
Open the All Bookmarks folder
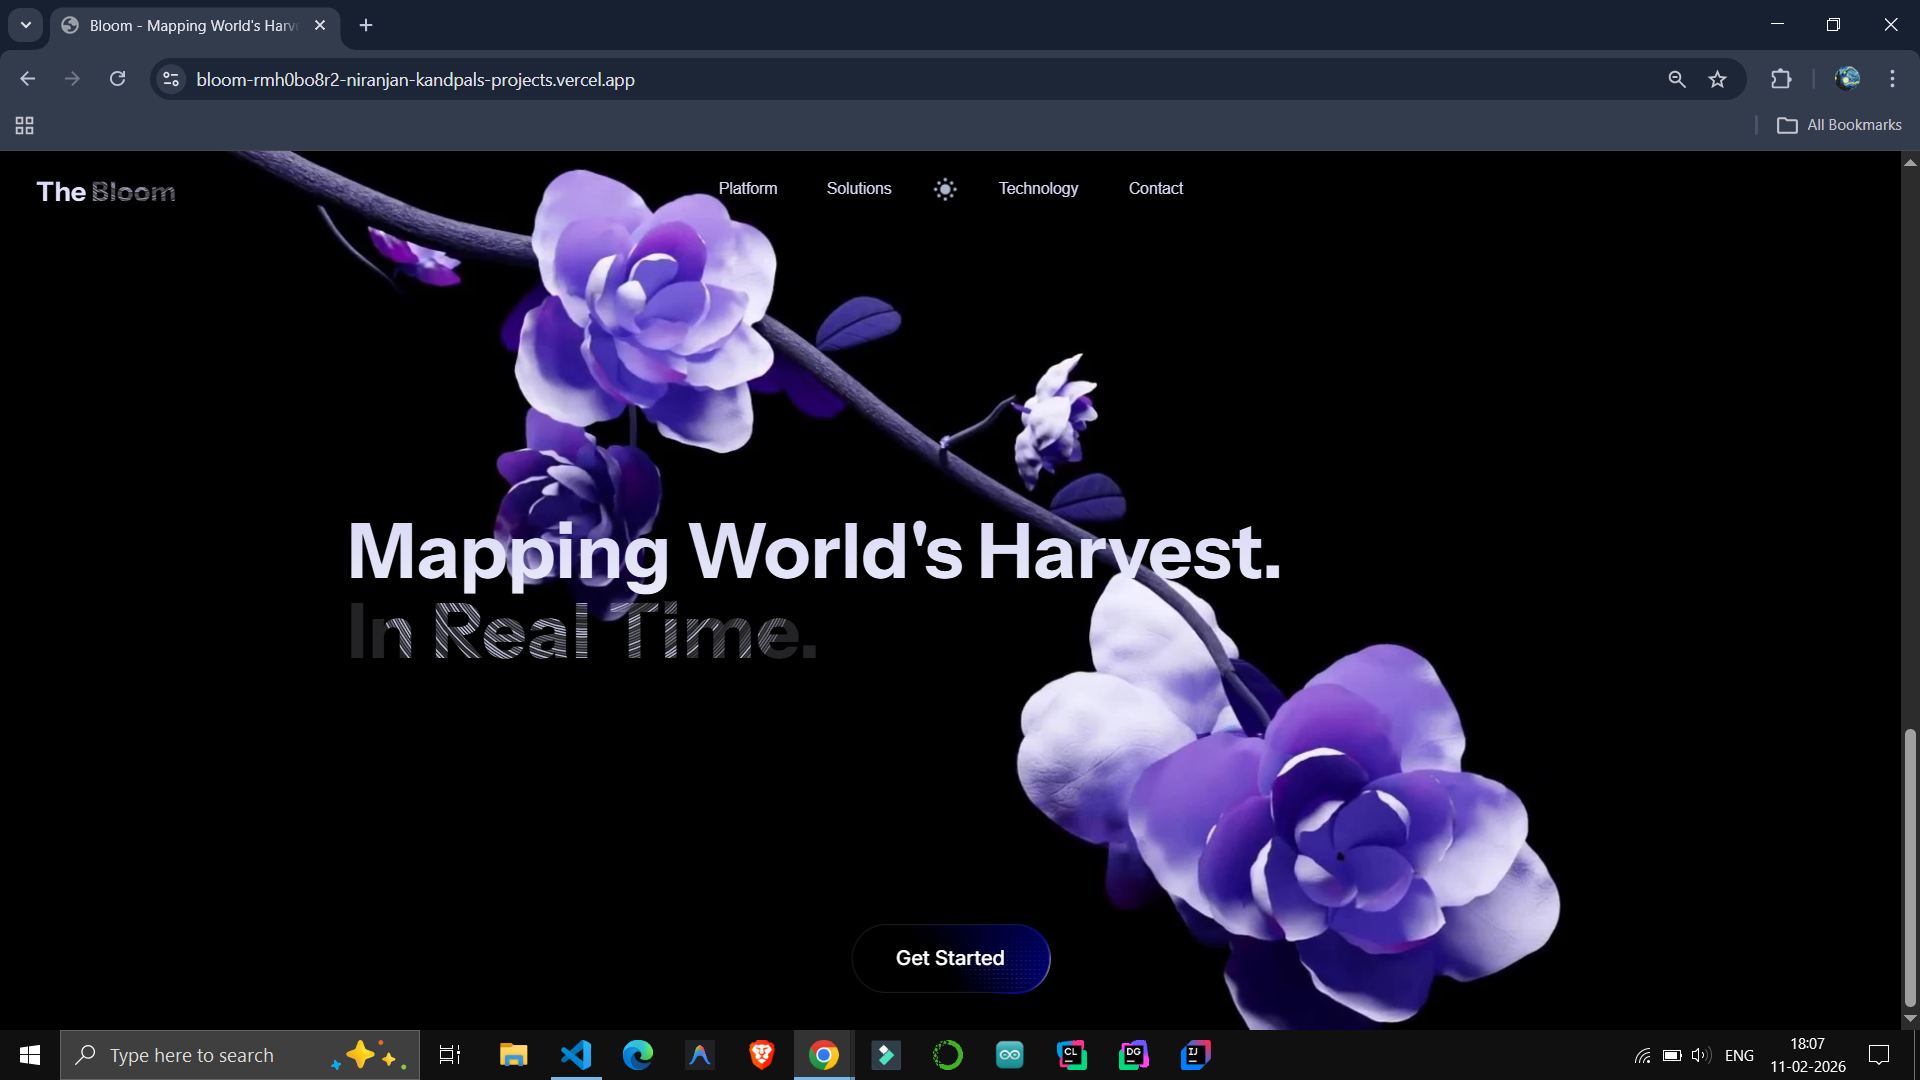pos(1839,125)
